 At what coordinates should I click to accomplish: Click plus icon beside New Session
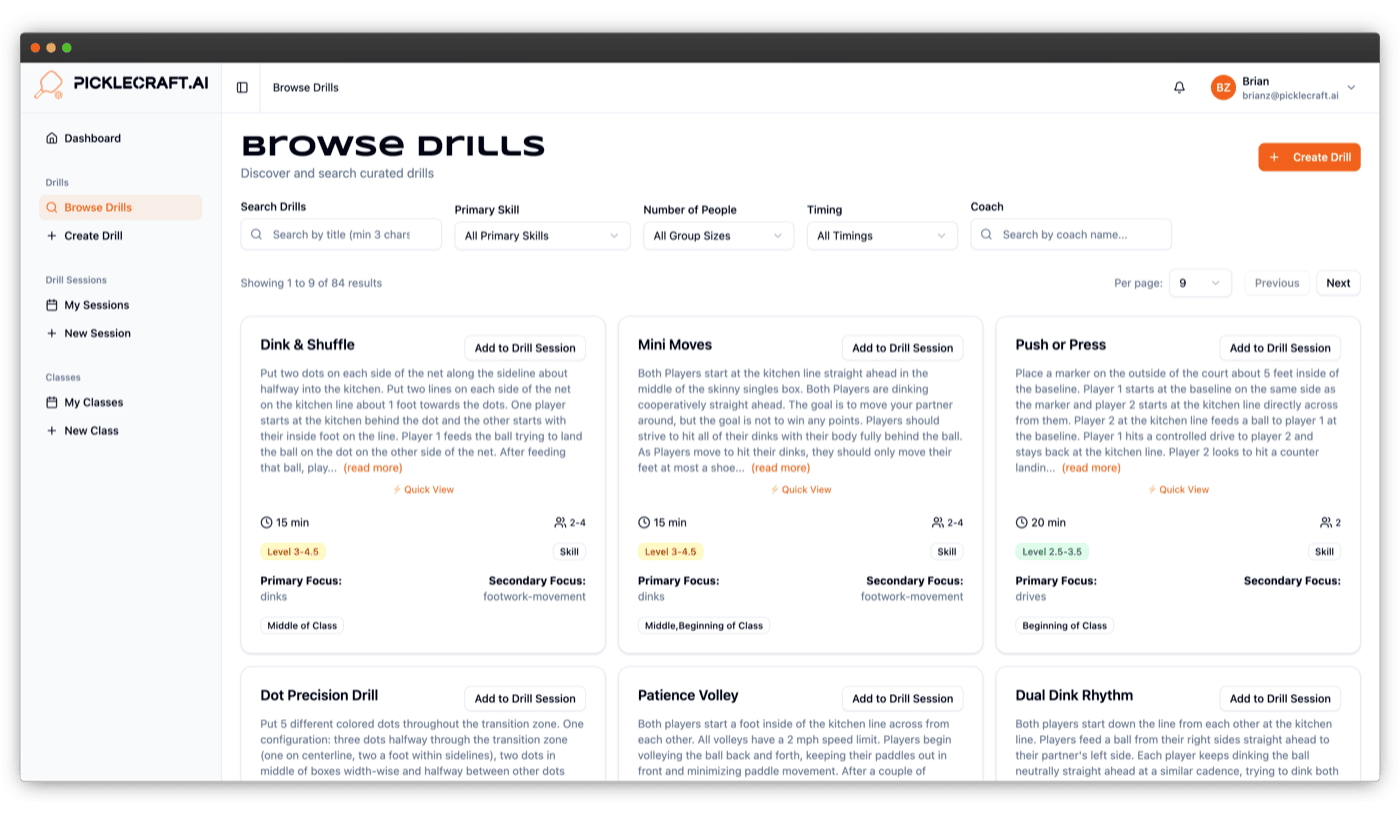click(52, 333)
